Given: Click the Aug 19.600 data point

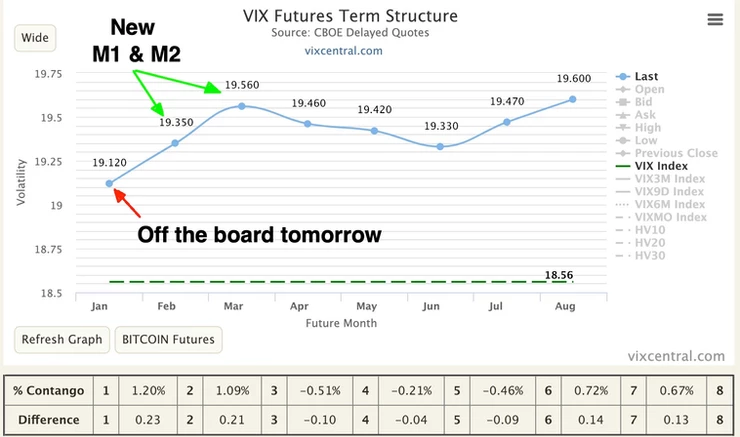Looking at the screenshot, I should pyautogui.click(x=572, y=99).
